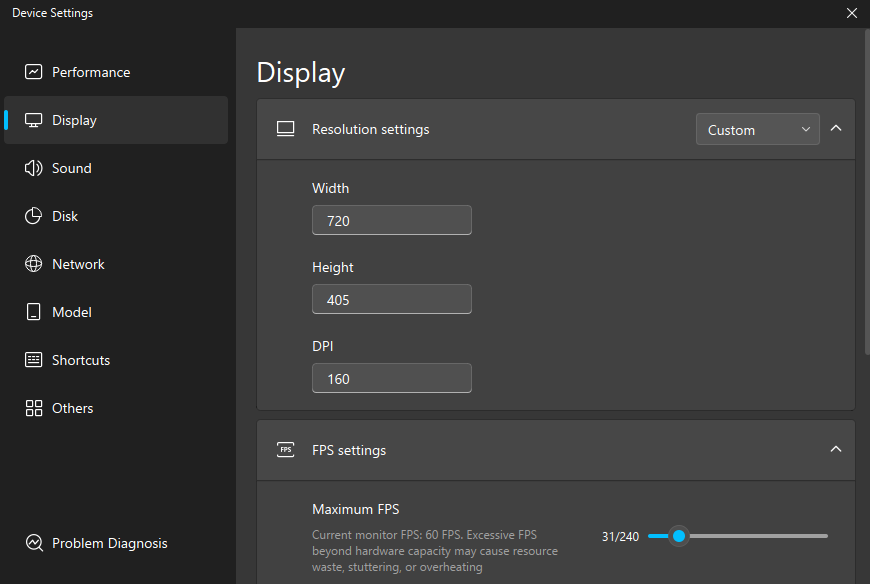This screenshot has height=584, width=870.
Task: Click the settings panel vertical scrollbar
Action: click(x=867, y=191)
